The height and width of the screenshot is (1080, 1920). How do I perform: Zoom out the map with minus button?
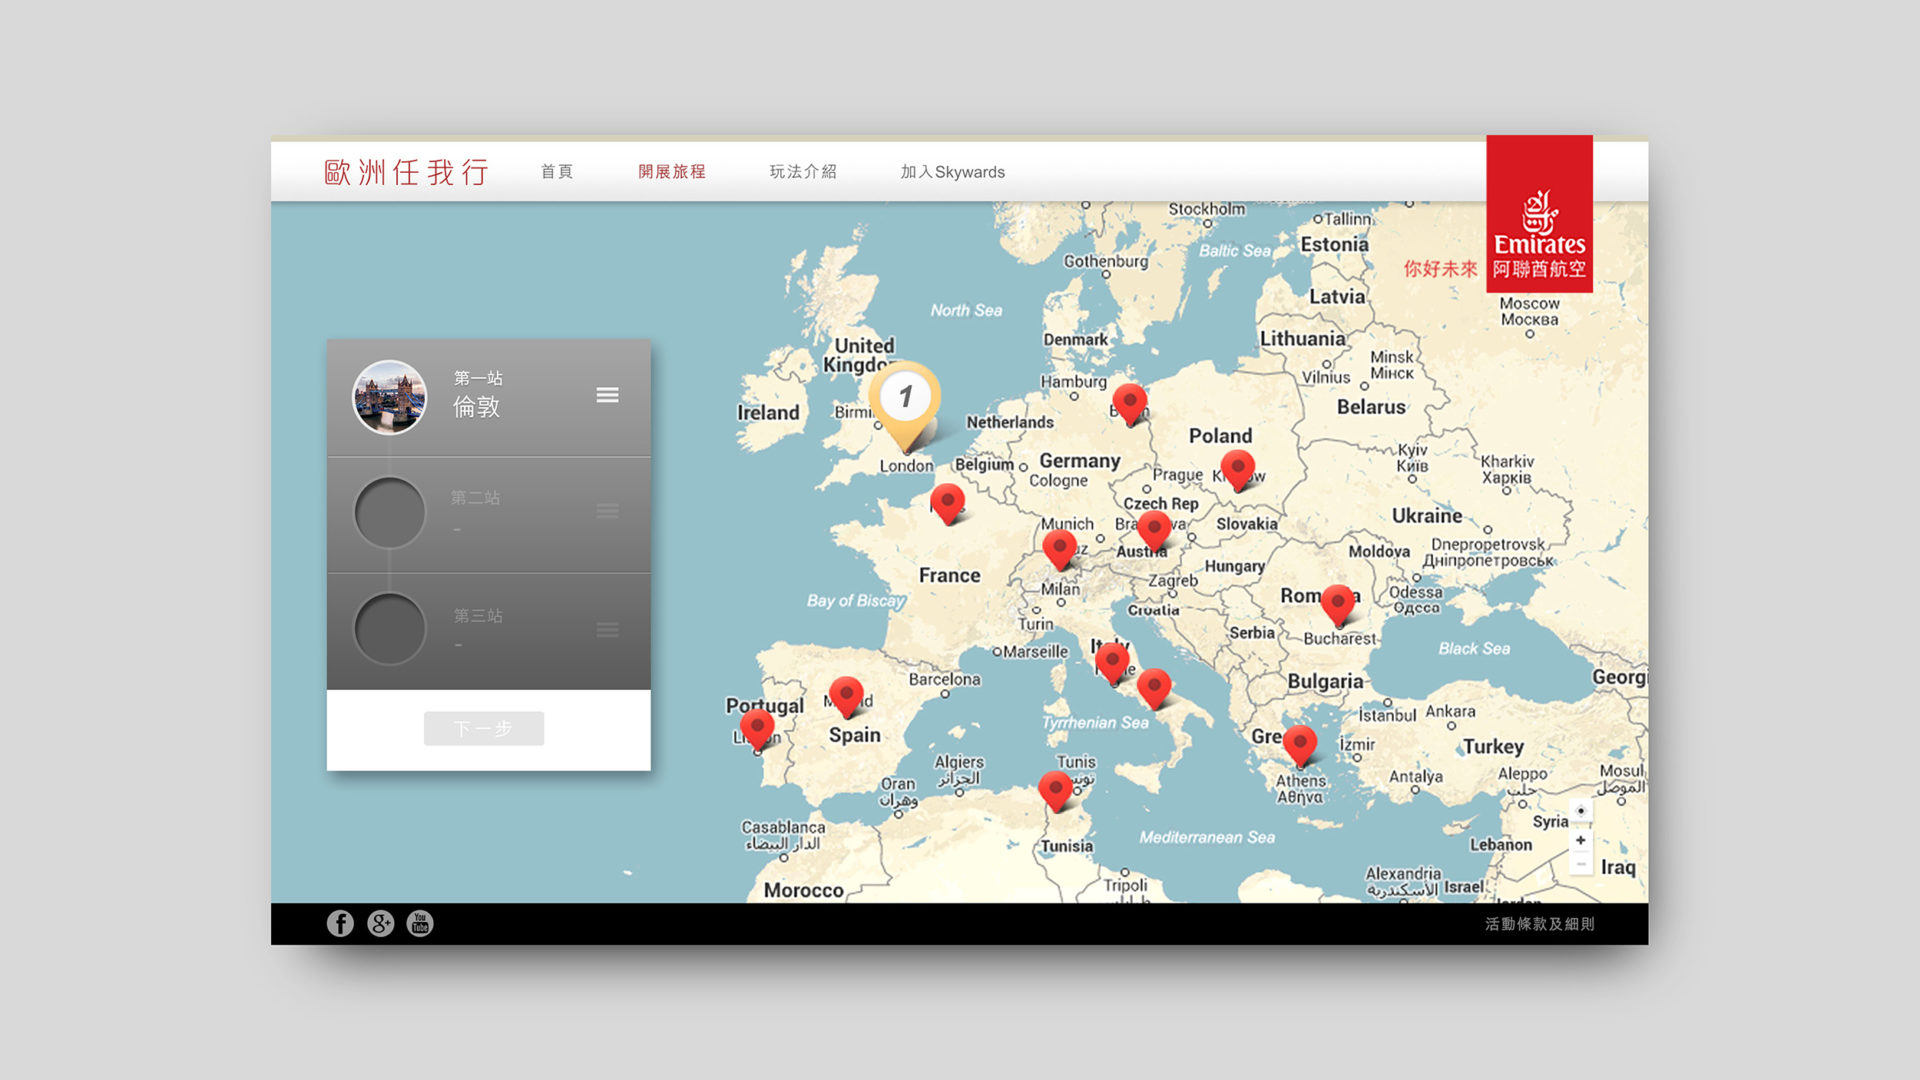pyautogui.click(x=1581, y=863)
